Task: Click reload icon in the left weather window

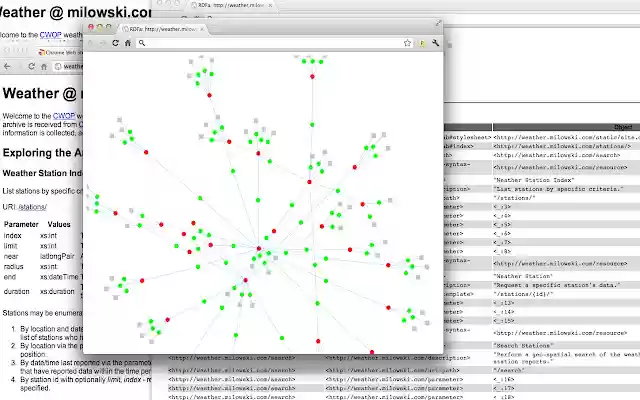Action: pos(31,66)
